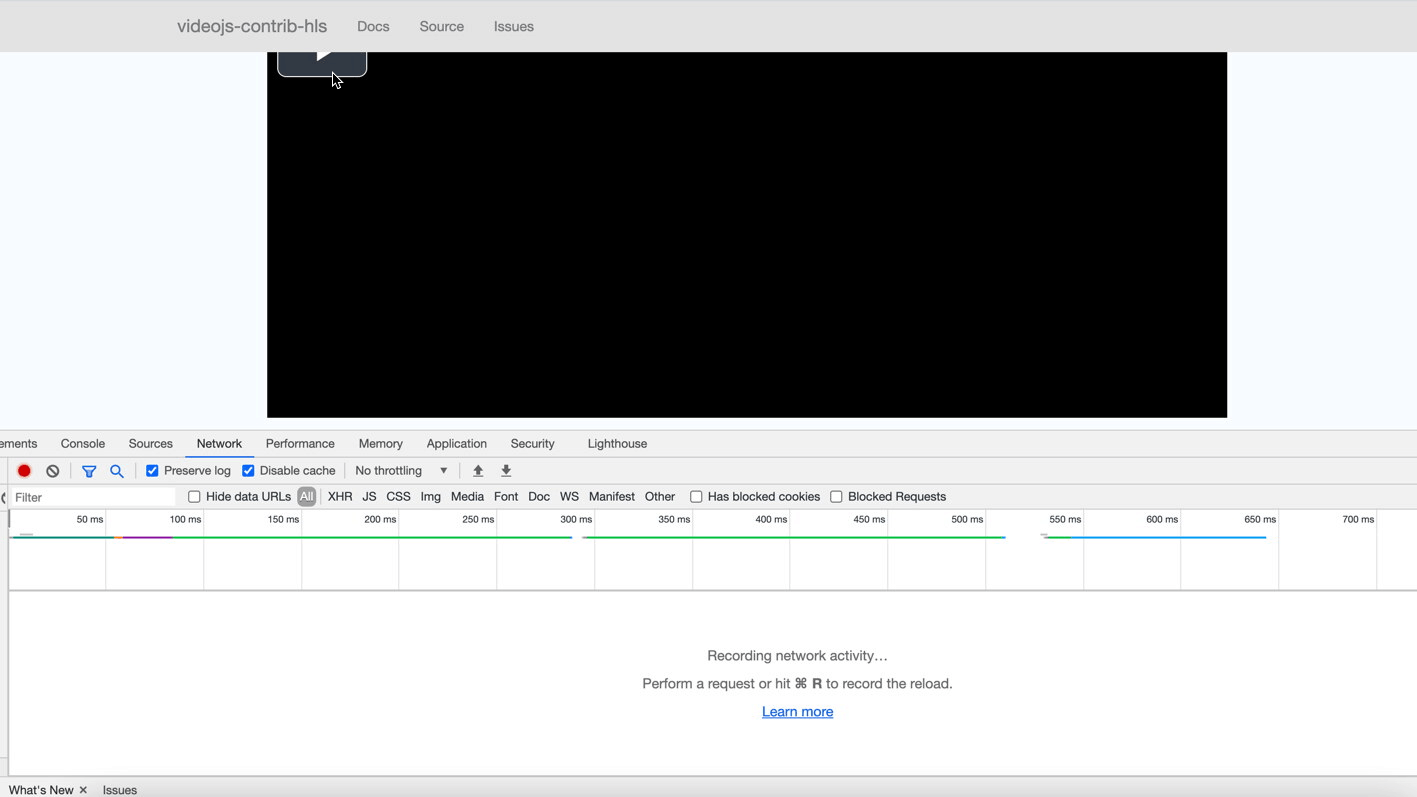Filter requests by CSS type
The width and height of the screenshot is (1417, 797).
(398, 497)
